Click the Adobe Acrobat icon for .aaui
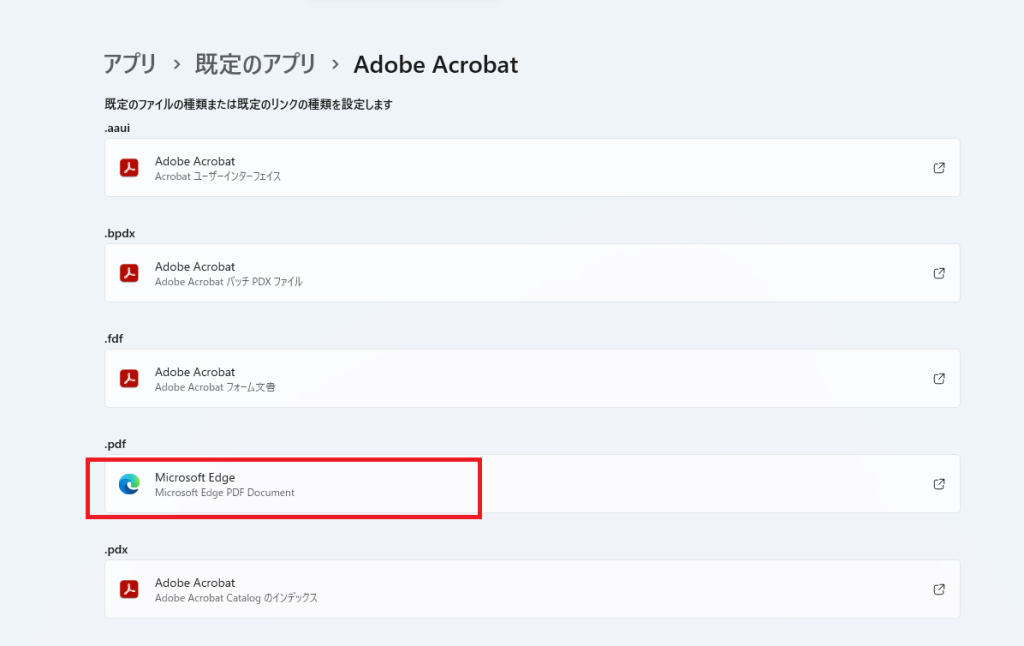Viewport: 1024px width, 646px height. pyautogui.click(x=129, y=168)
